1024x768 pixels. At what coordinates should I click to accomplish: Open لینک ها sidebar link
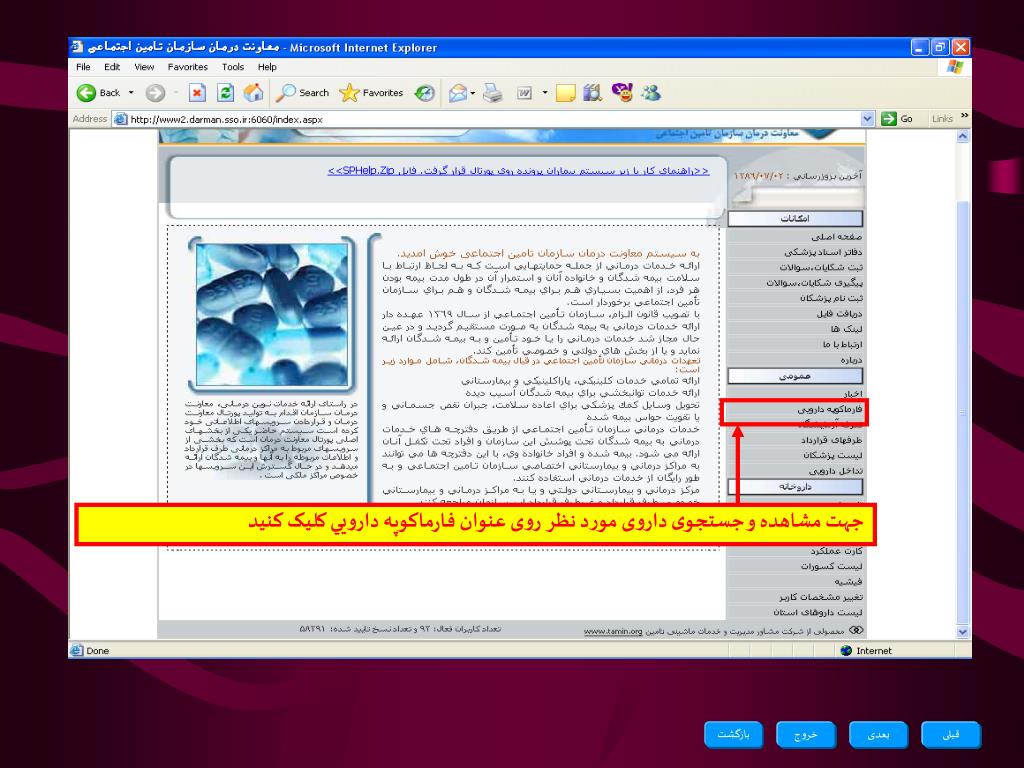click(x=846, y=329)
